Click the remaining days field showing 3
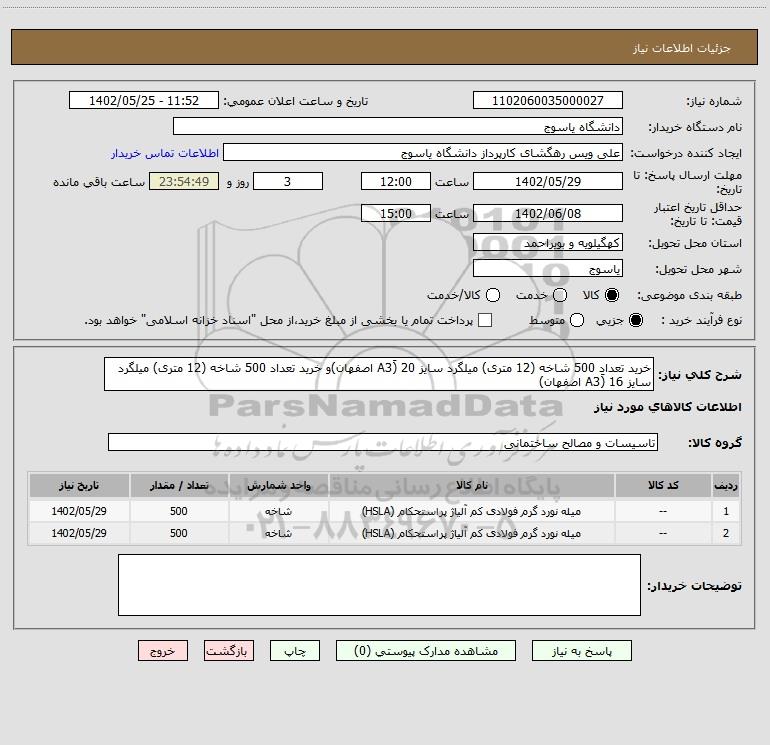 pos(288,181)
